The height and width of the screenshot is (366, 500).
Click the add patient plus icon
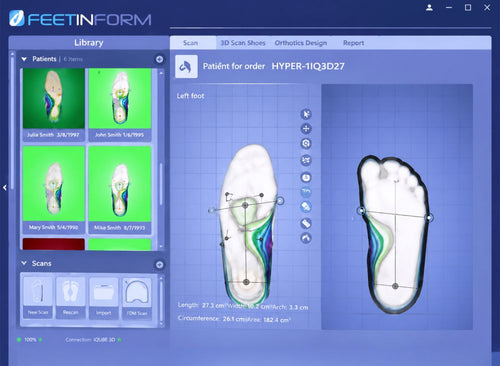tap(159, 59)
